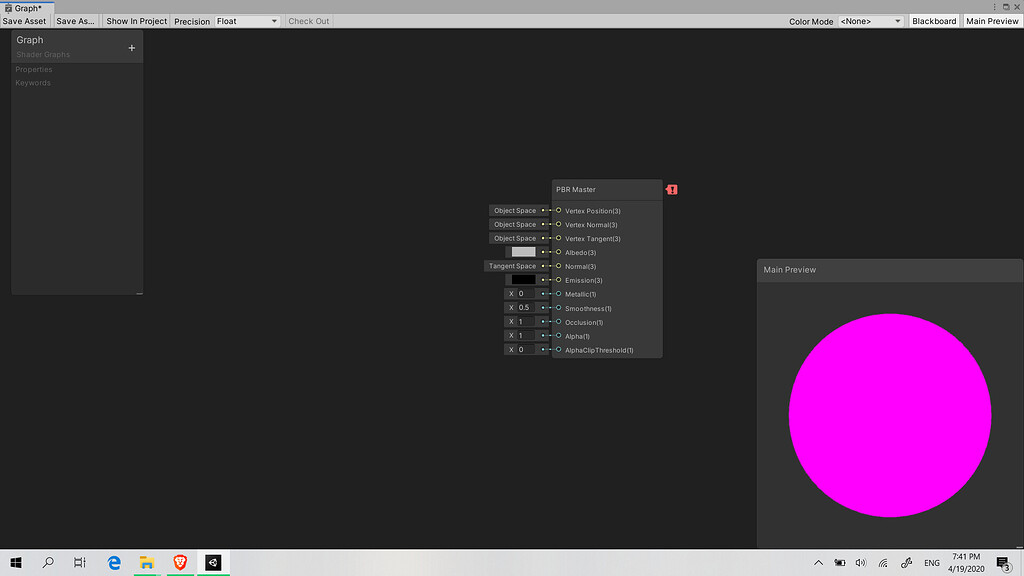This screenshot has width=1024, height=576.
Task: Click the Emission input port circle
Action: pos(557,280)
